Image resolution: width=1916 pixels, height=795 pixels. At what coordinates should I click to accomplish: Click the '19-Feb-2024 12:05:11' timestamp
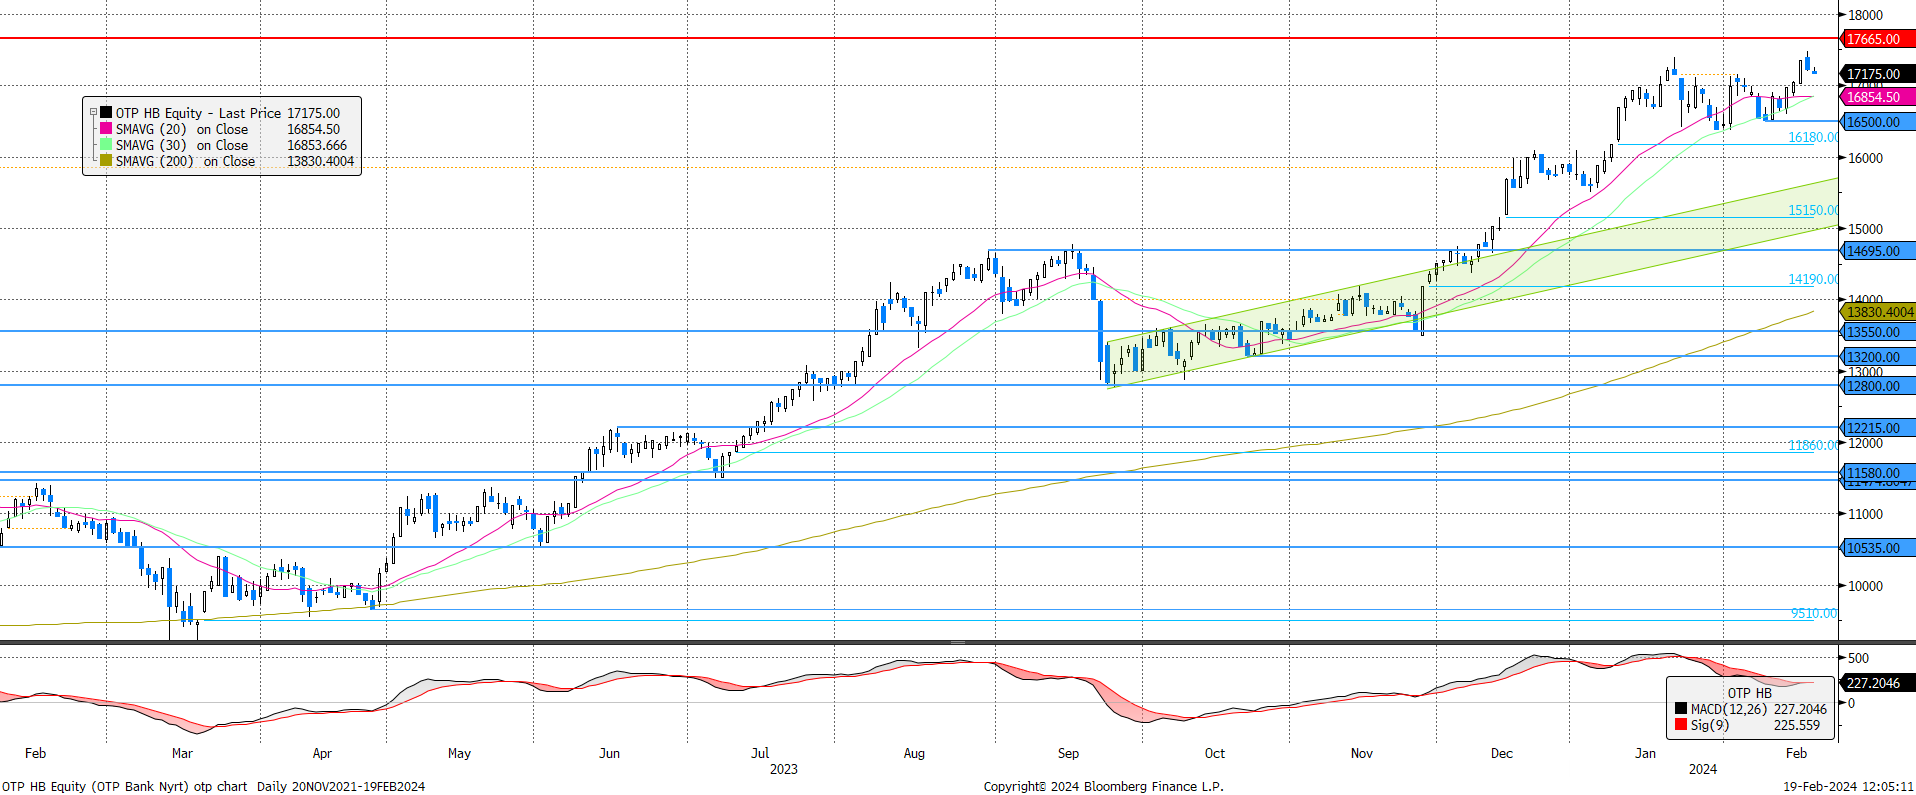1849,786
